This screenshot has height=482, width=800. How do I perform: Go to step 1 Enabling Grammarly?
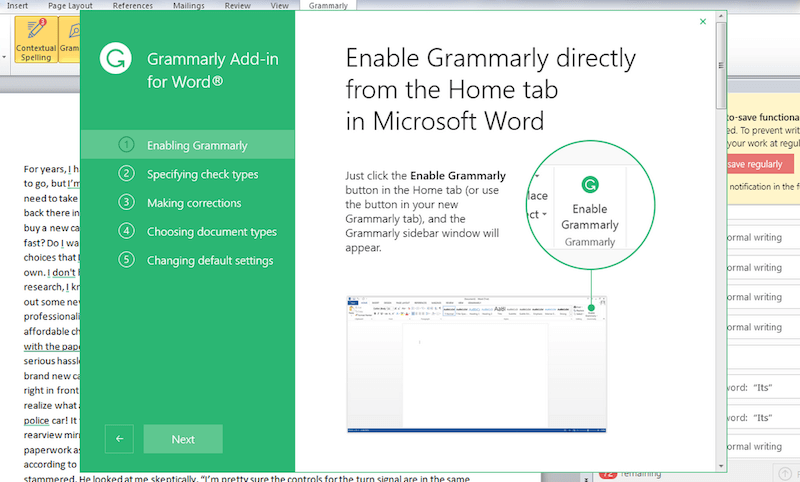(x=187, y=145)
